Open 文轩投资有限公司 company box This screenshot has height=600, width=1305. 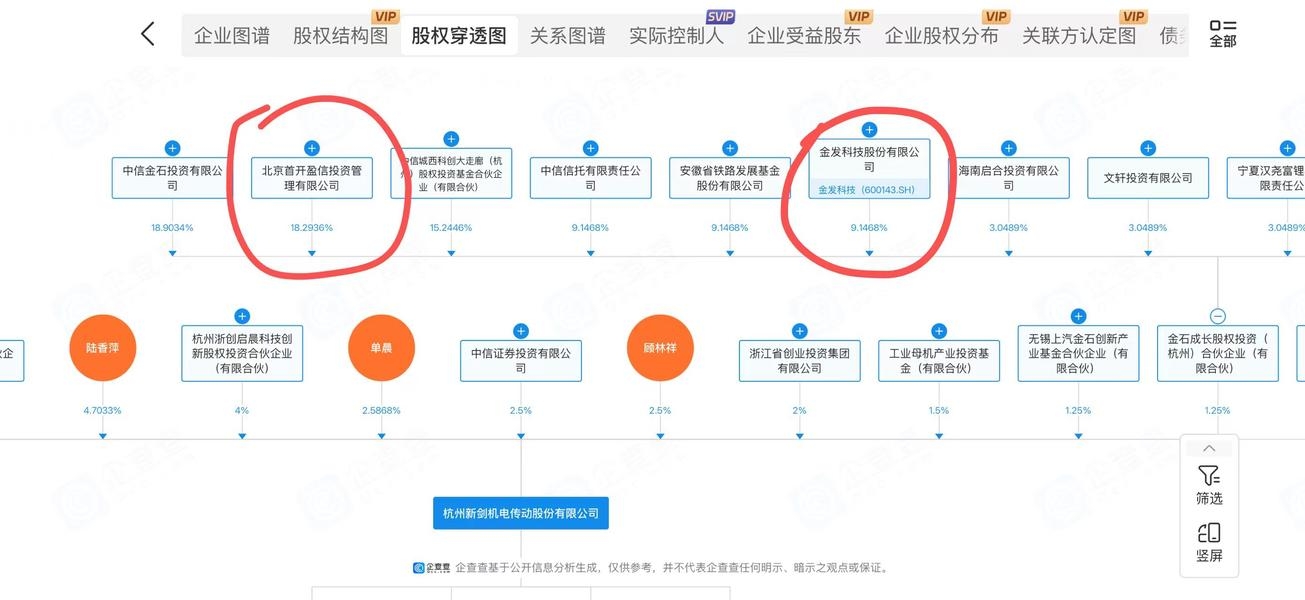pos(1148,178)
